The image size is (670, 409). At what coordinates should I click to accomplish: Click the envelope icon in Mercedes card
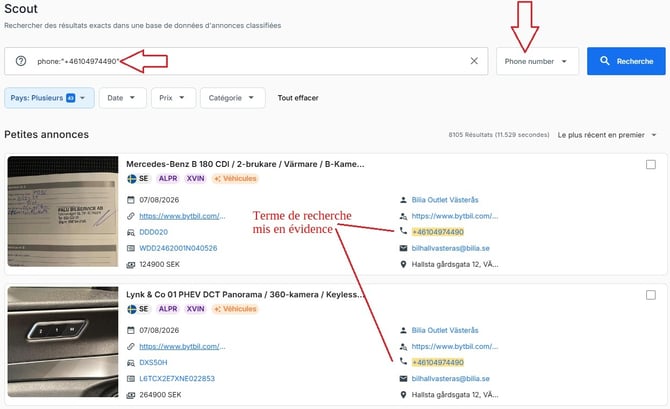click(403, 248)
